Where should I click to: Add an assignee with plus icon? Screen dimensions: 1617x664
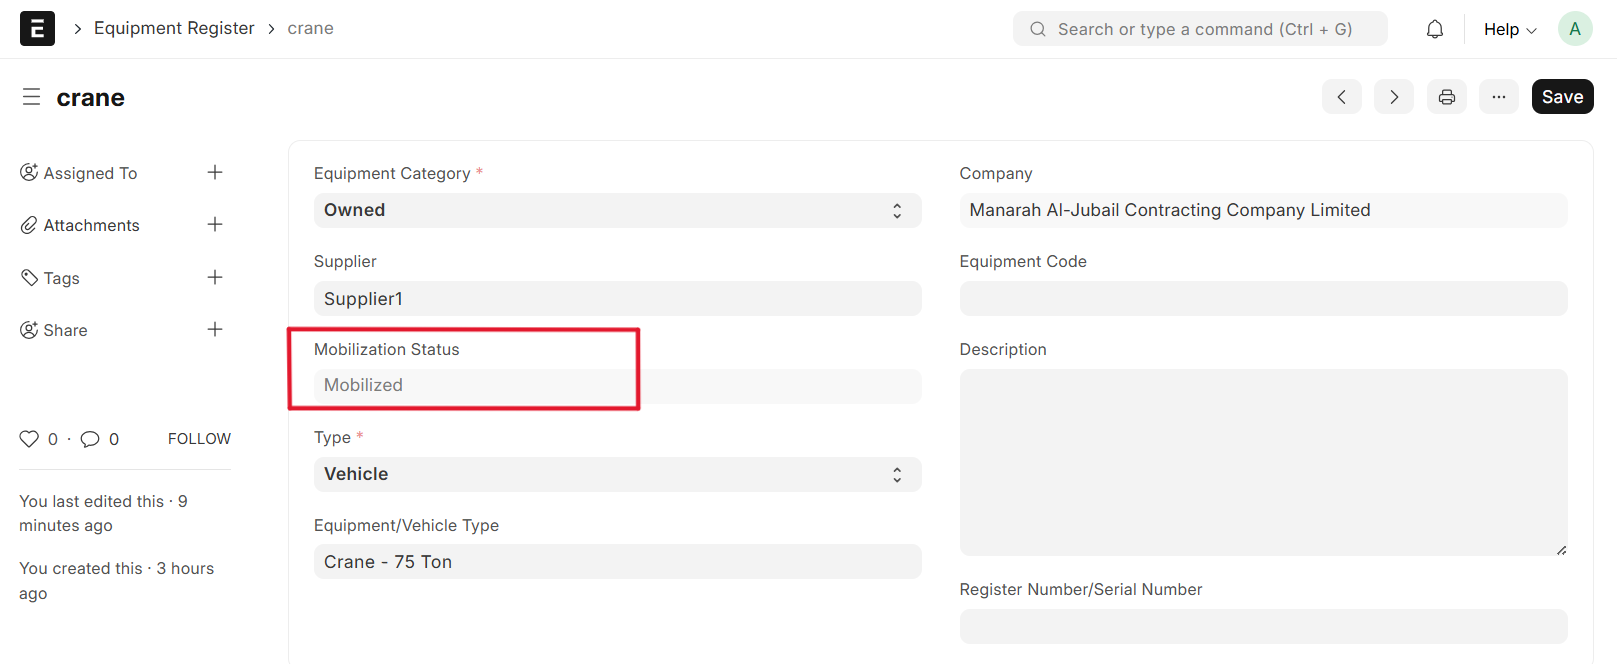click(215, 173)
